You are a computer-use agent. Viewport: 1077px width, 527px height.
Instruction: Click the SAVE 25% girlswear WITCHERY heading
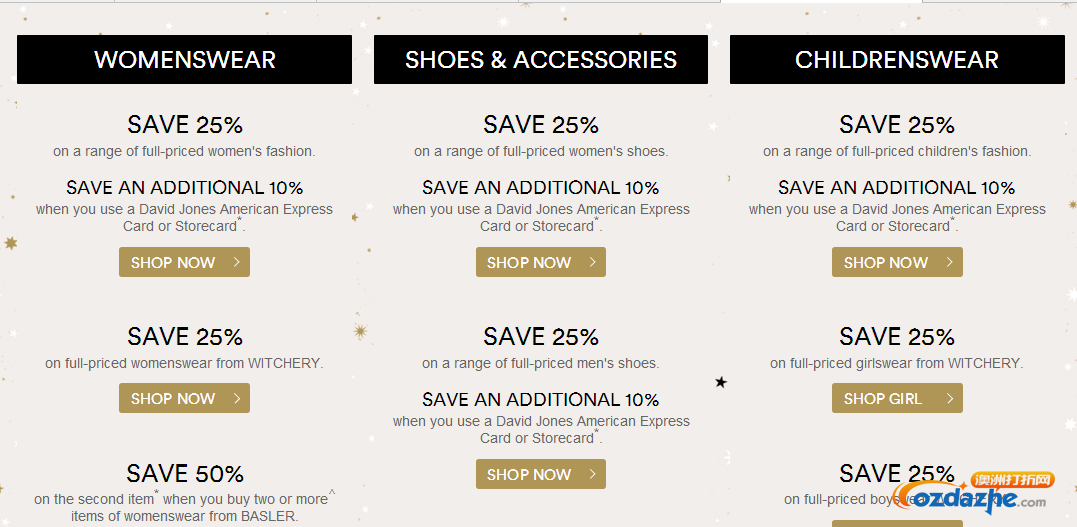click(897, 337)
